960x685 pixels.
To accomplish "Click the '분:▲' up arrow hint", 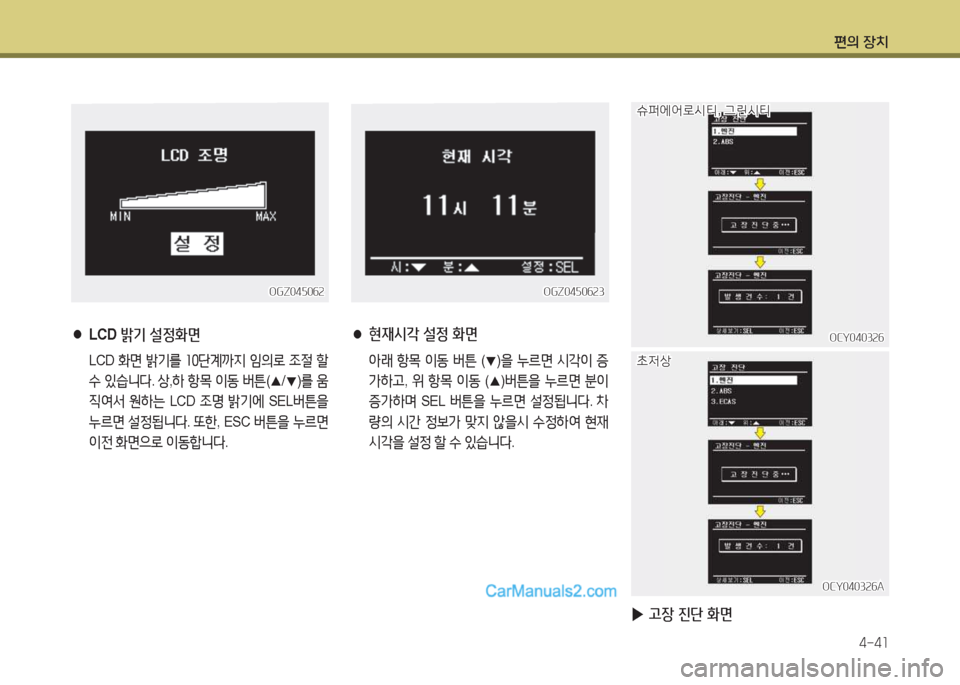I will point(461,267).
